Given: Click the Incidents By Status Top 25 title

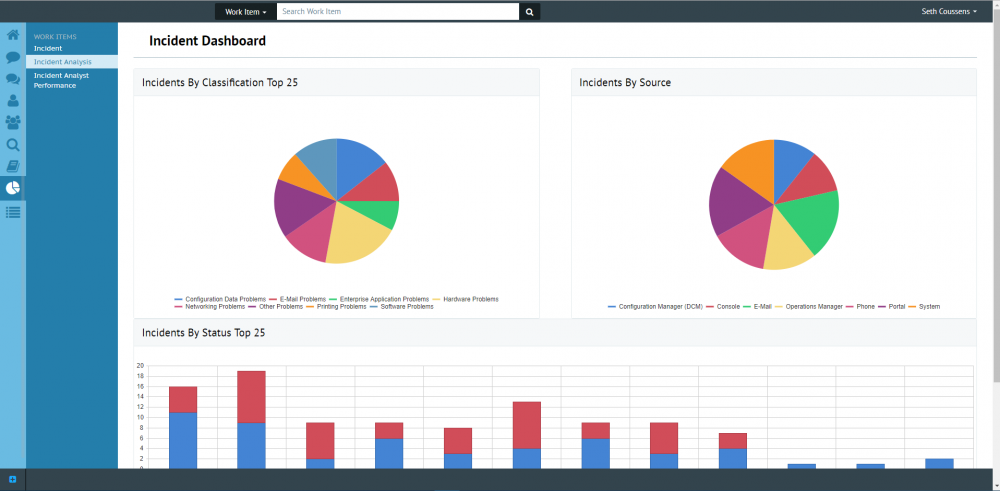Looking at the screenshot, I should (x=203, y=333).
